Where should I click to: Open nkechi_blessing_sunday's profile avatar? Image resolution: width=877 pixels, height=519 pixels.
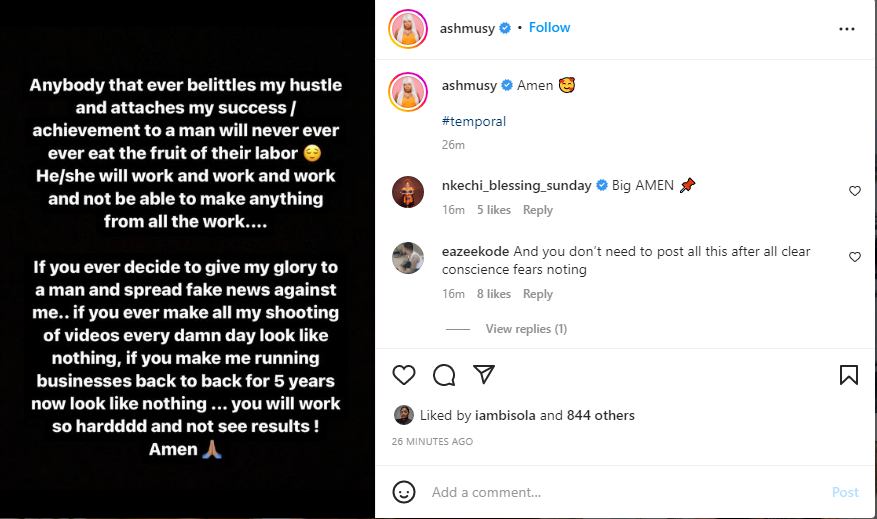(x=407, y=191)
